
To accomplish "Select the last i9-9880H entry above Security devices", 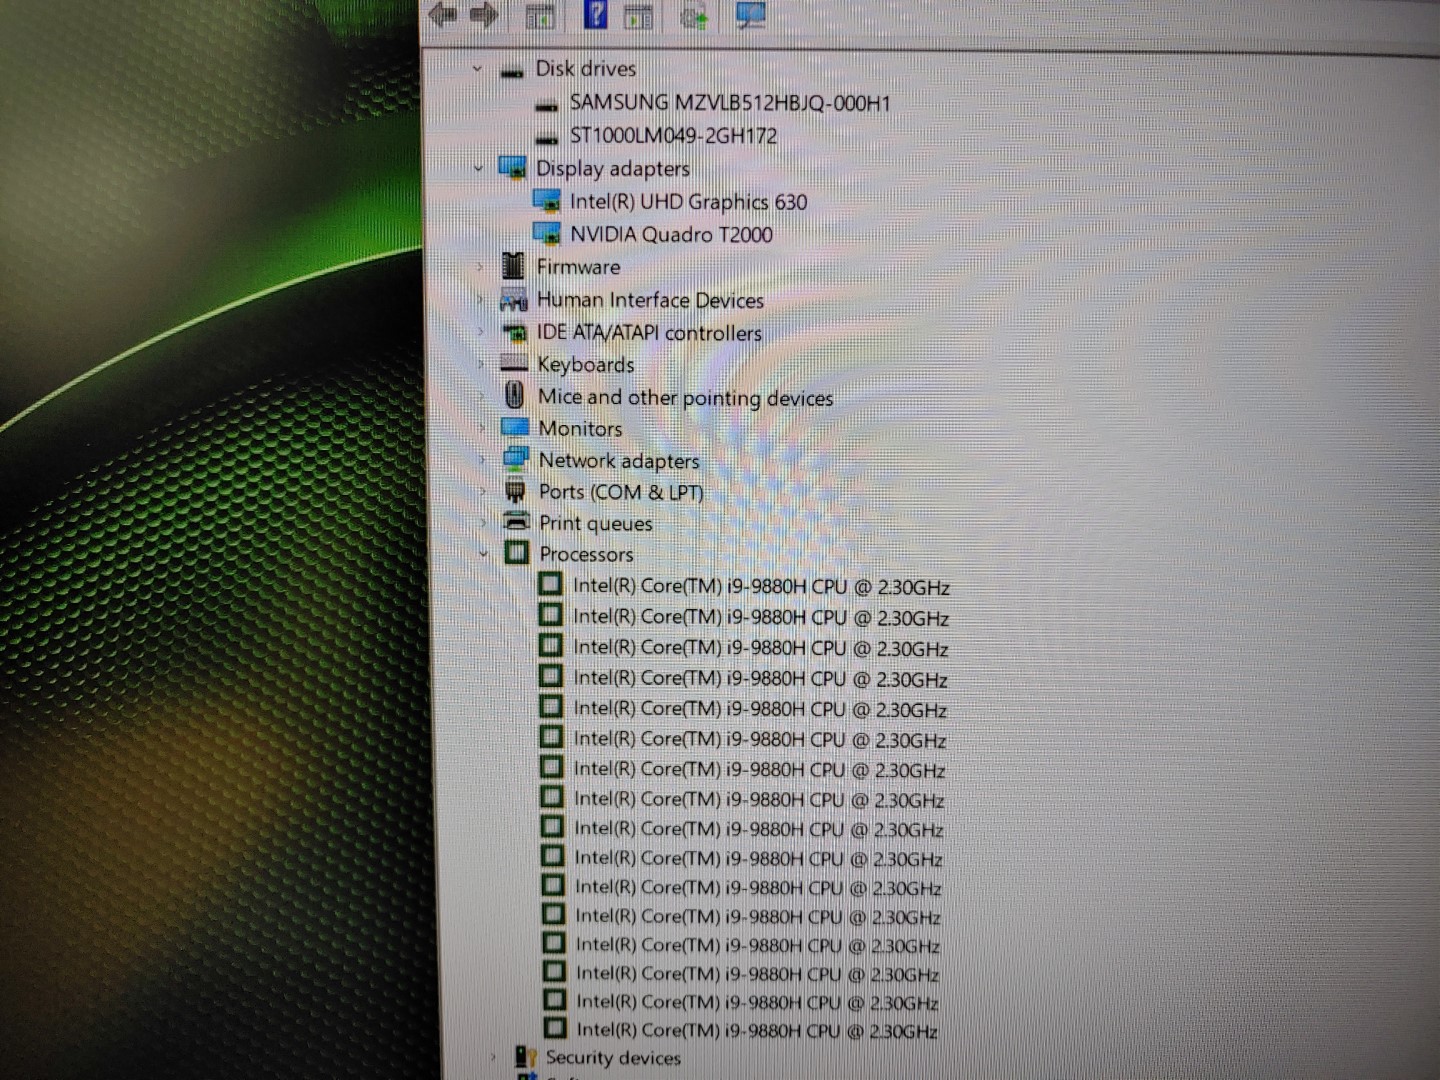I will 757,1030.
